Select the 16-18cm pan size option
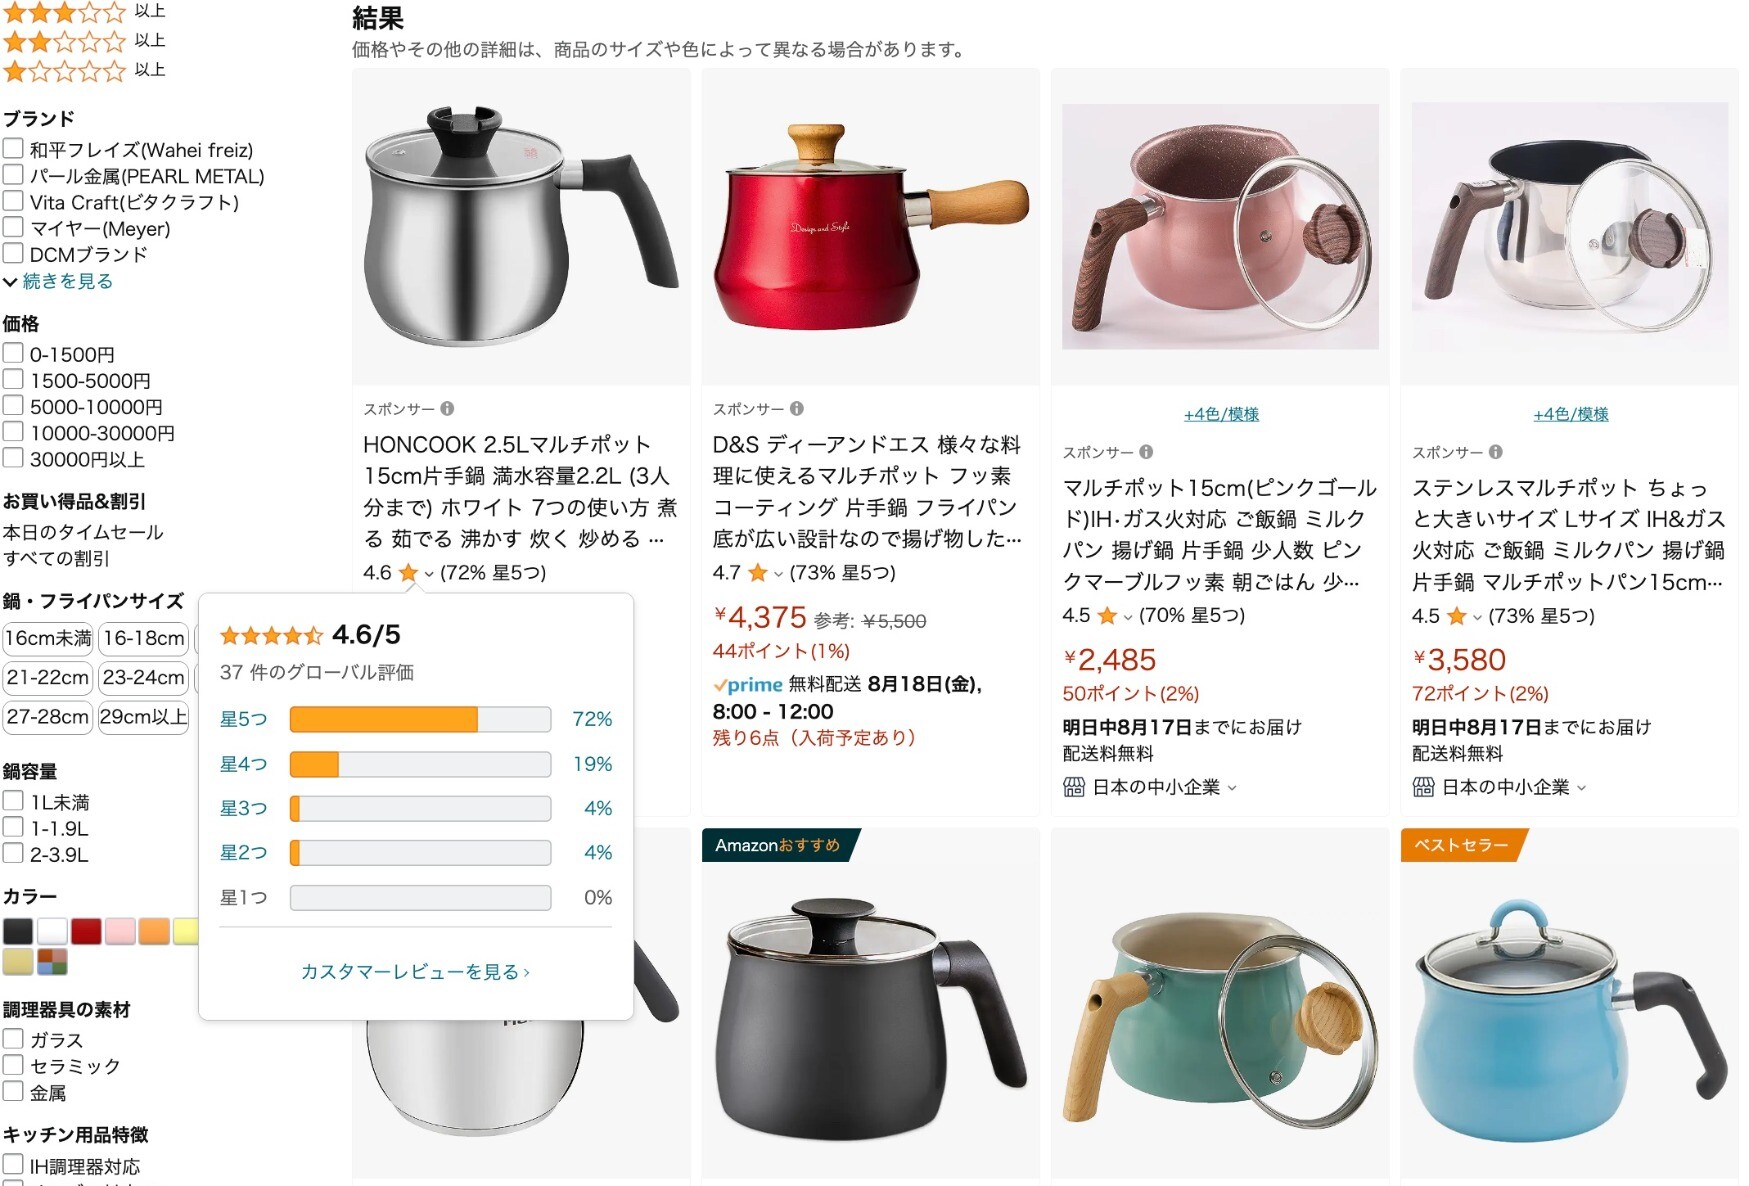 pos(144,638)
